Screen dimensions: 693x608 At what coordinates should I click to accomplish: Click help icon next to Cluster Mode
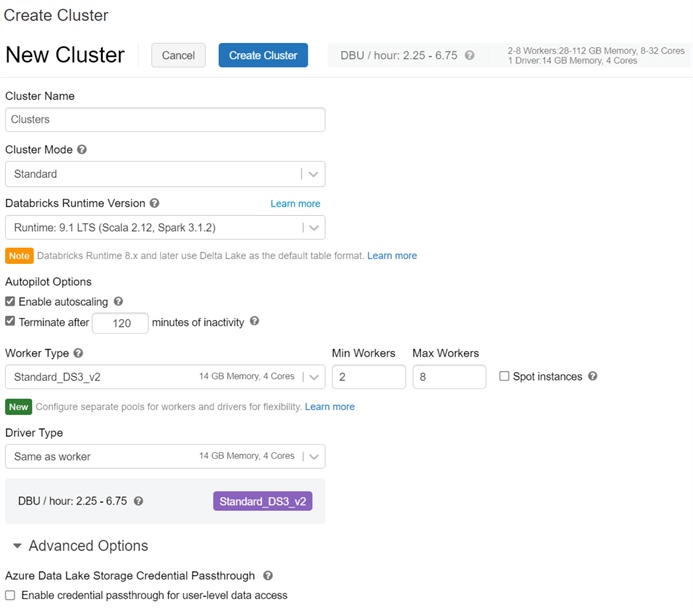(x=82, y=150)
